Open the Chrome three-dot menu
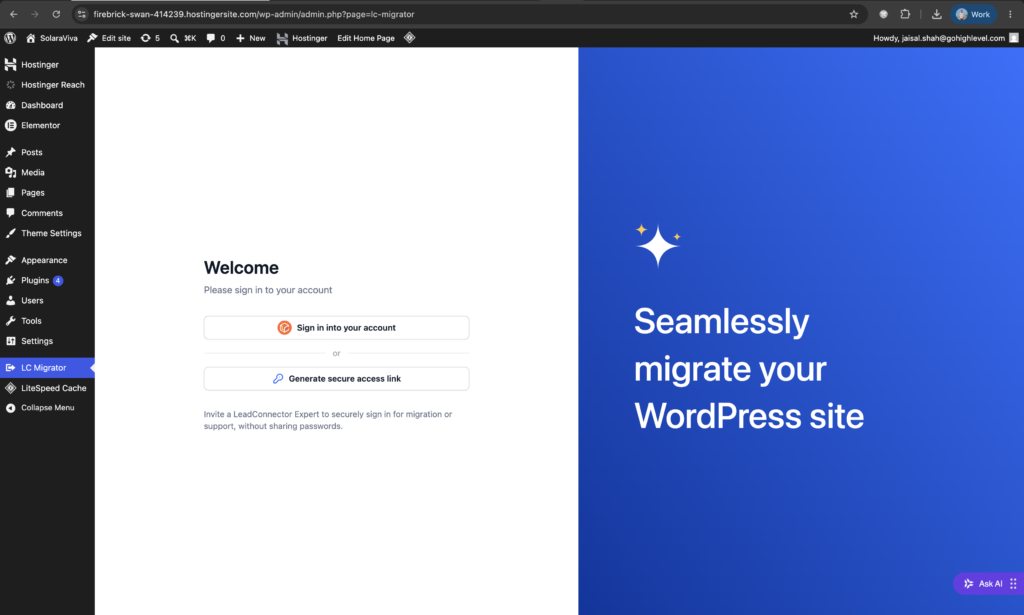 [1010, 14]
